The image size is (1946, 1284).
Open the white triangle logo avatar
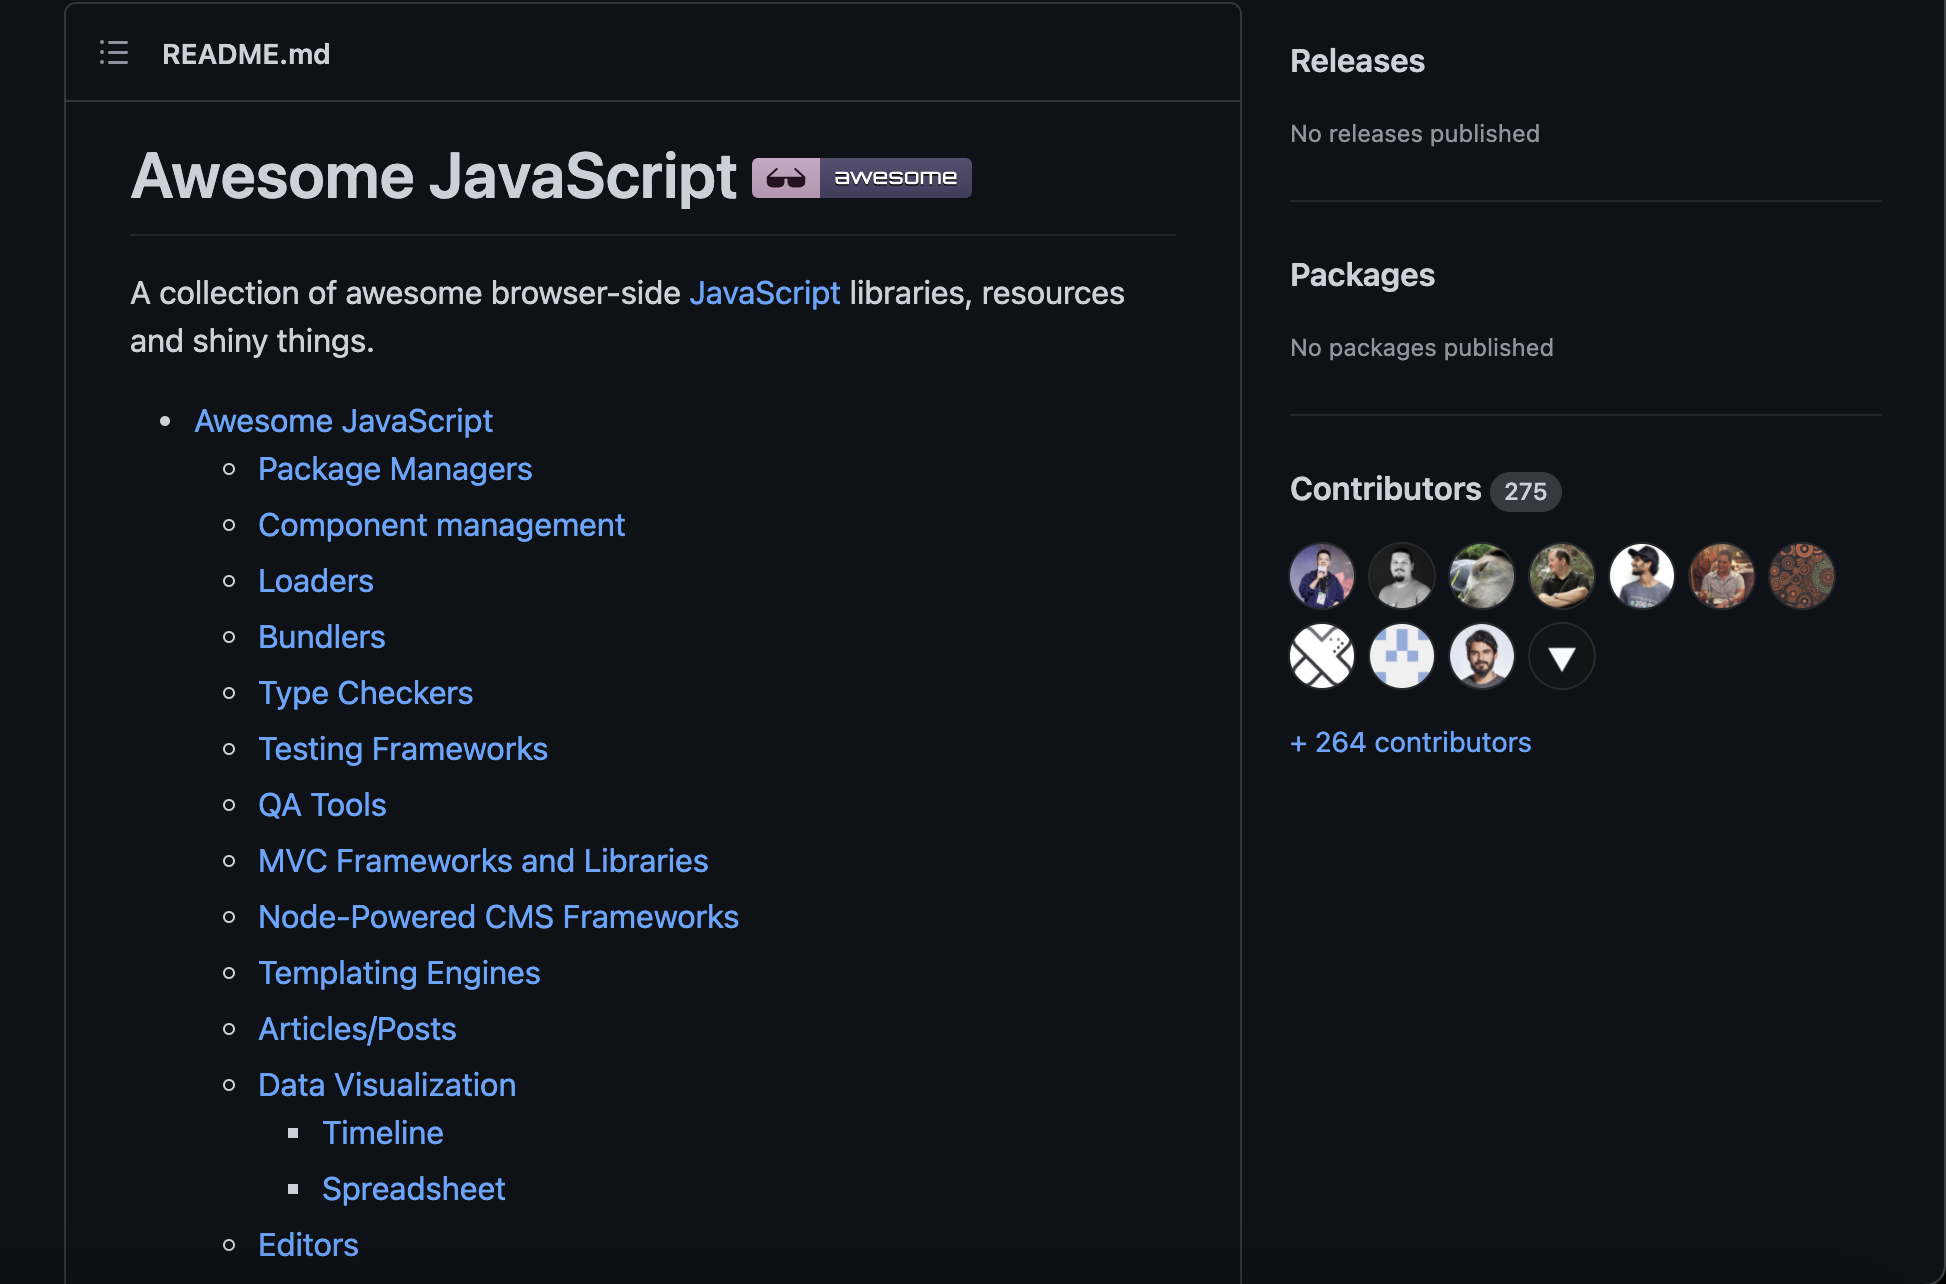[x=1562, y=657]
